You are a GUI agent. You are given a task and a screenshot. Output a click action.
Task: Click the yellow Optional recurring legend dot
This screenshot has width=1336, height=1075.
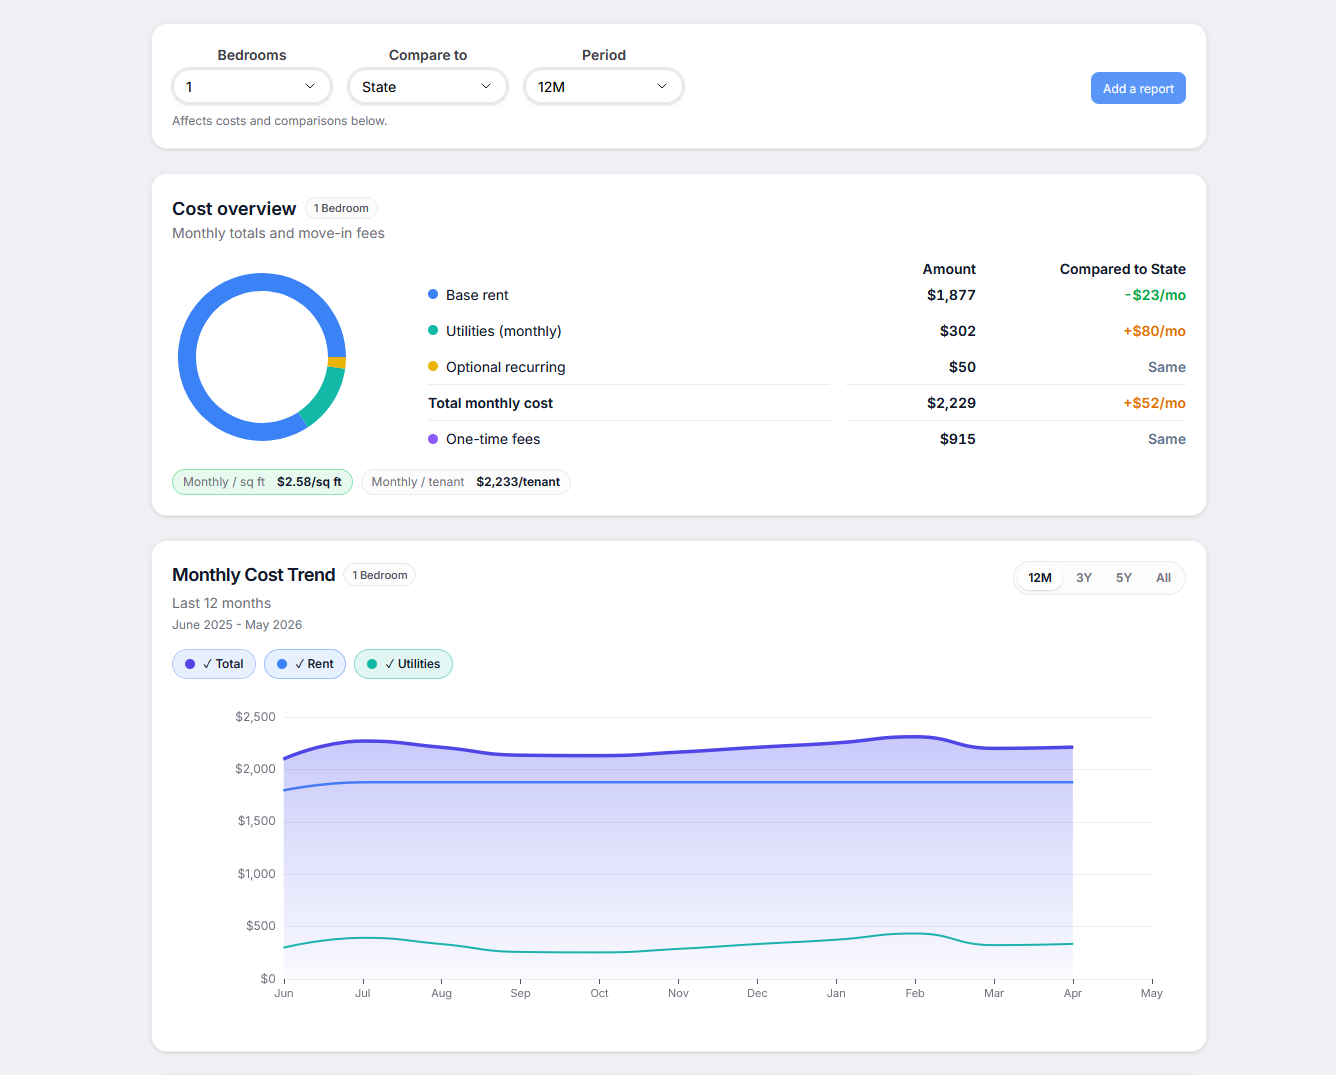point(433,366)
